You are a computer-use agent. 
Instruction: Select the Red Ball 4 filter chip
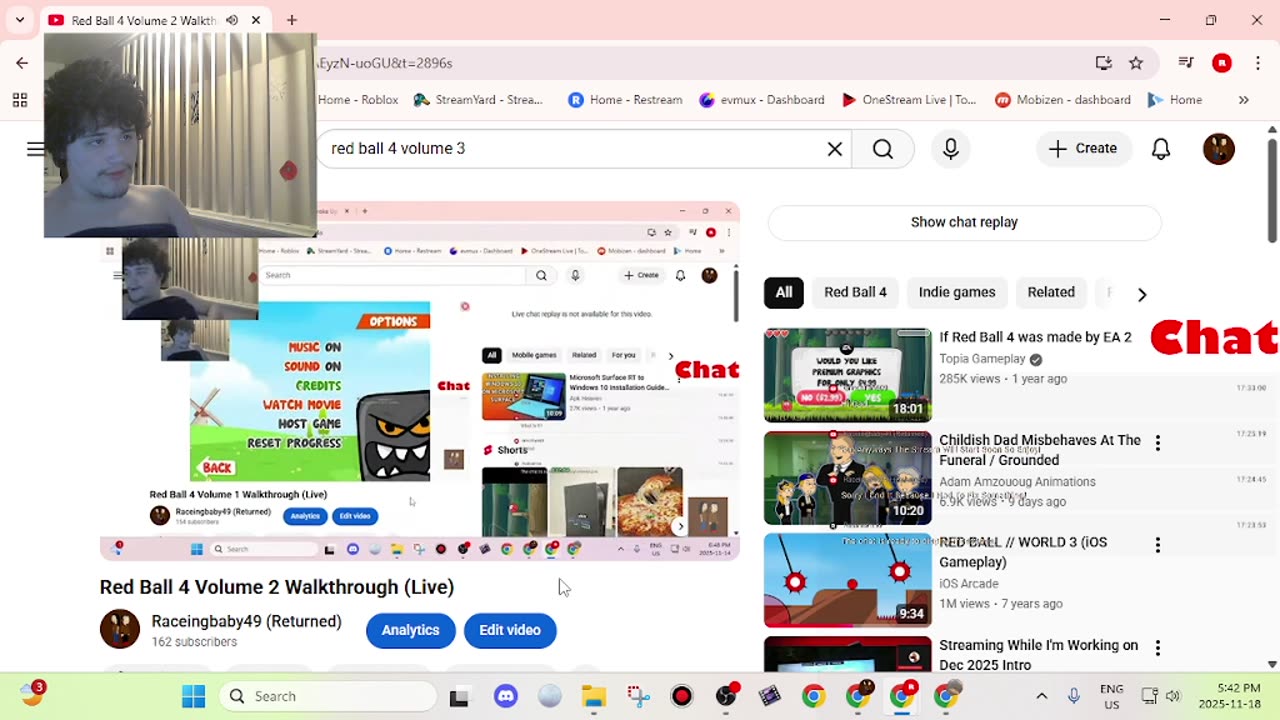coord(855,292)
